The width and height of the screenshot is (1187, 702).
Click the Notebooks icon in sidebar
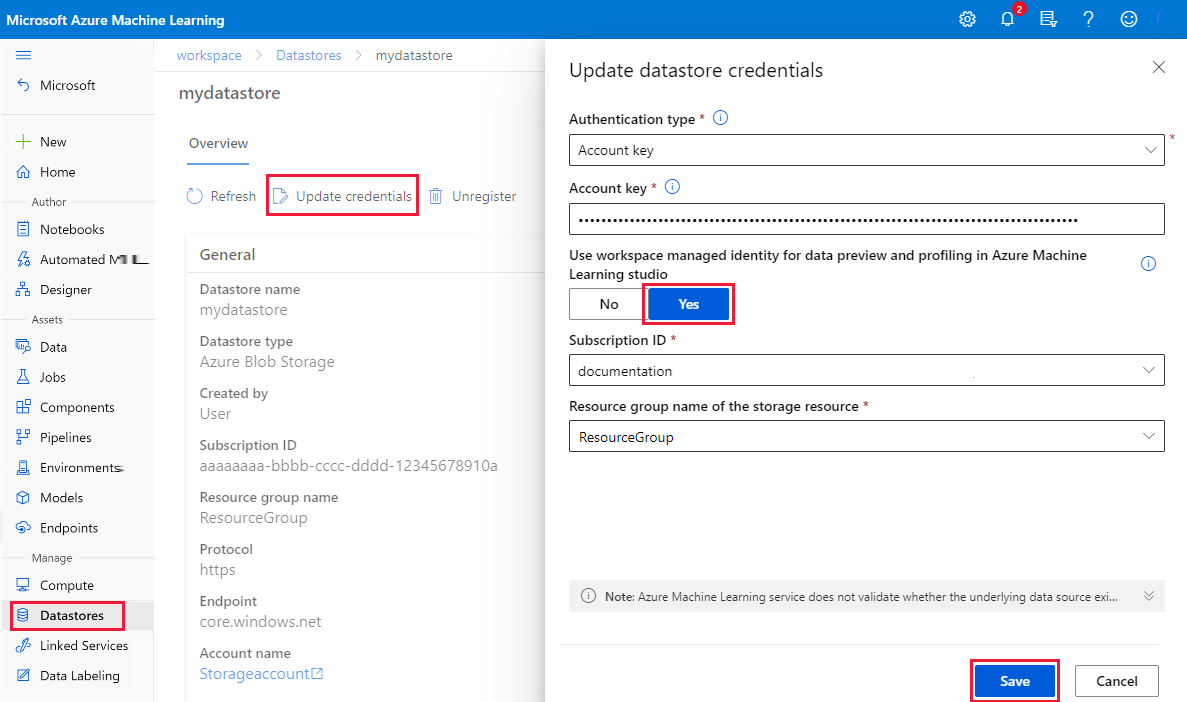pos(23,229)
